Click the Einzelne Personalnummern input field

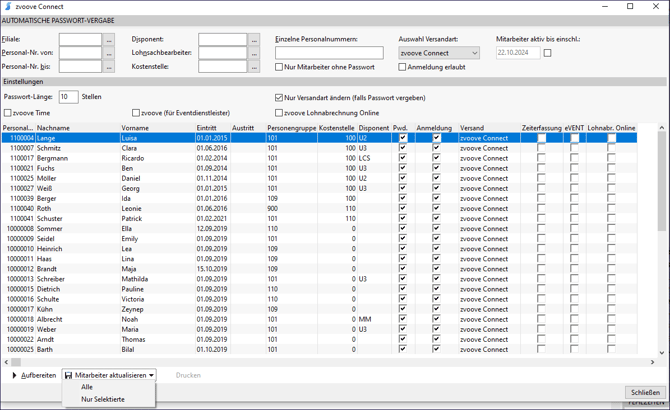pos(329,53)
